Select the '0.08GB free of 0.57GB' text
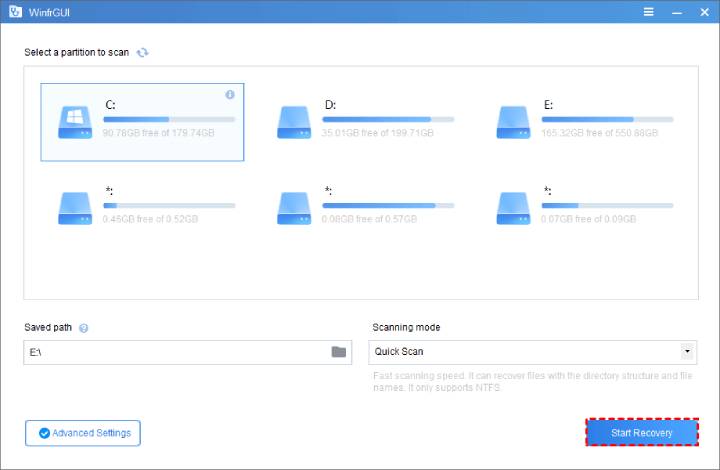 tap(369, 219)
